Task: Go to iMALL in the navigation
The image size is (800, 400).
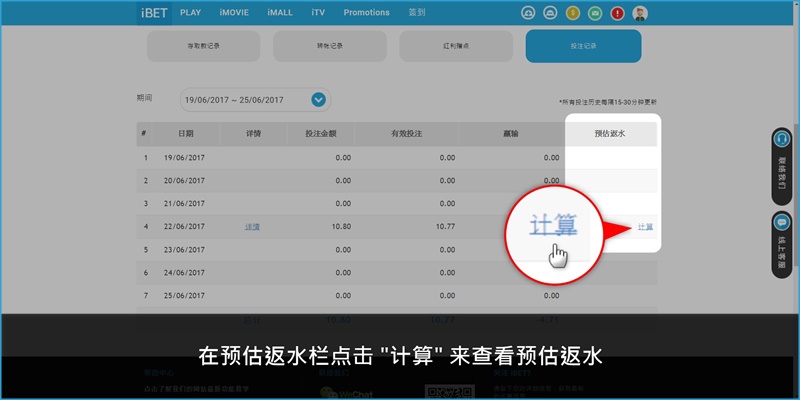Action: coord(280,13)
